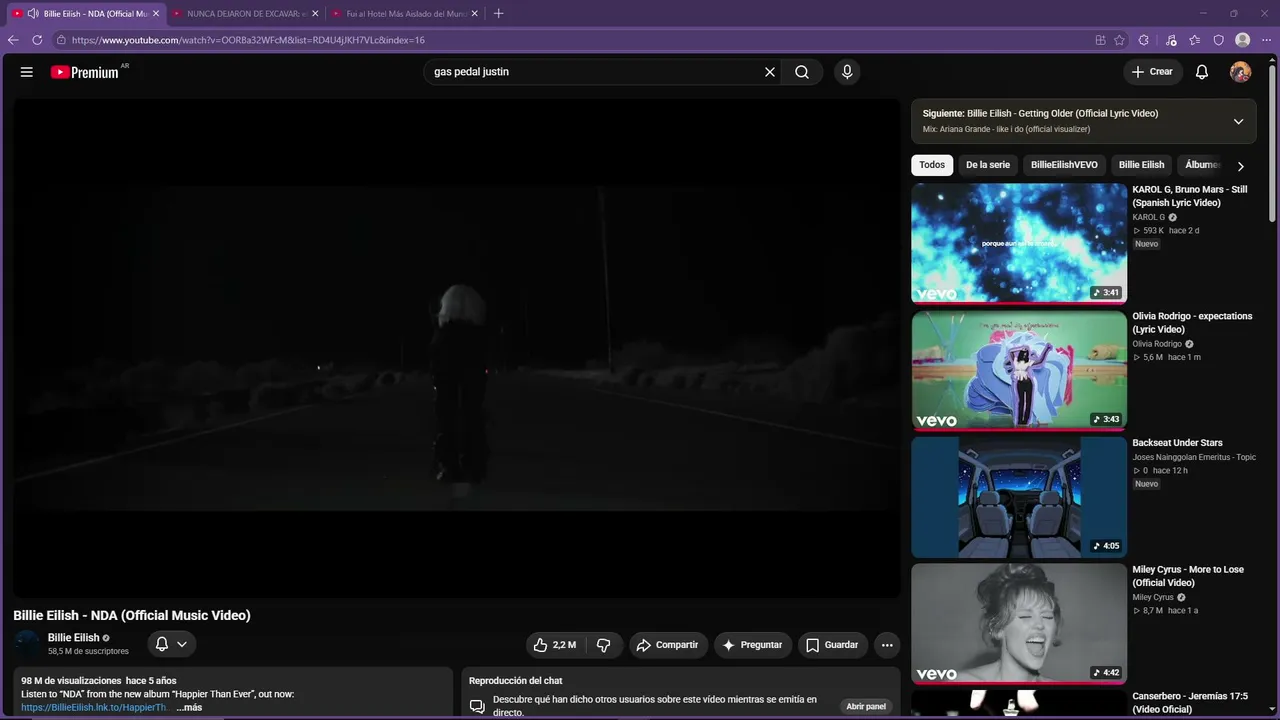Click the chat replay speech bubble icon
This screenshot has height=720, width=1280.
tap(477, 706)
